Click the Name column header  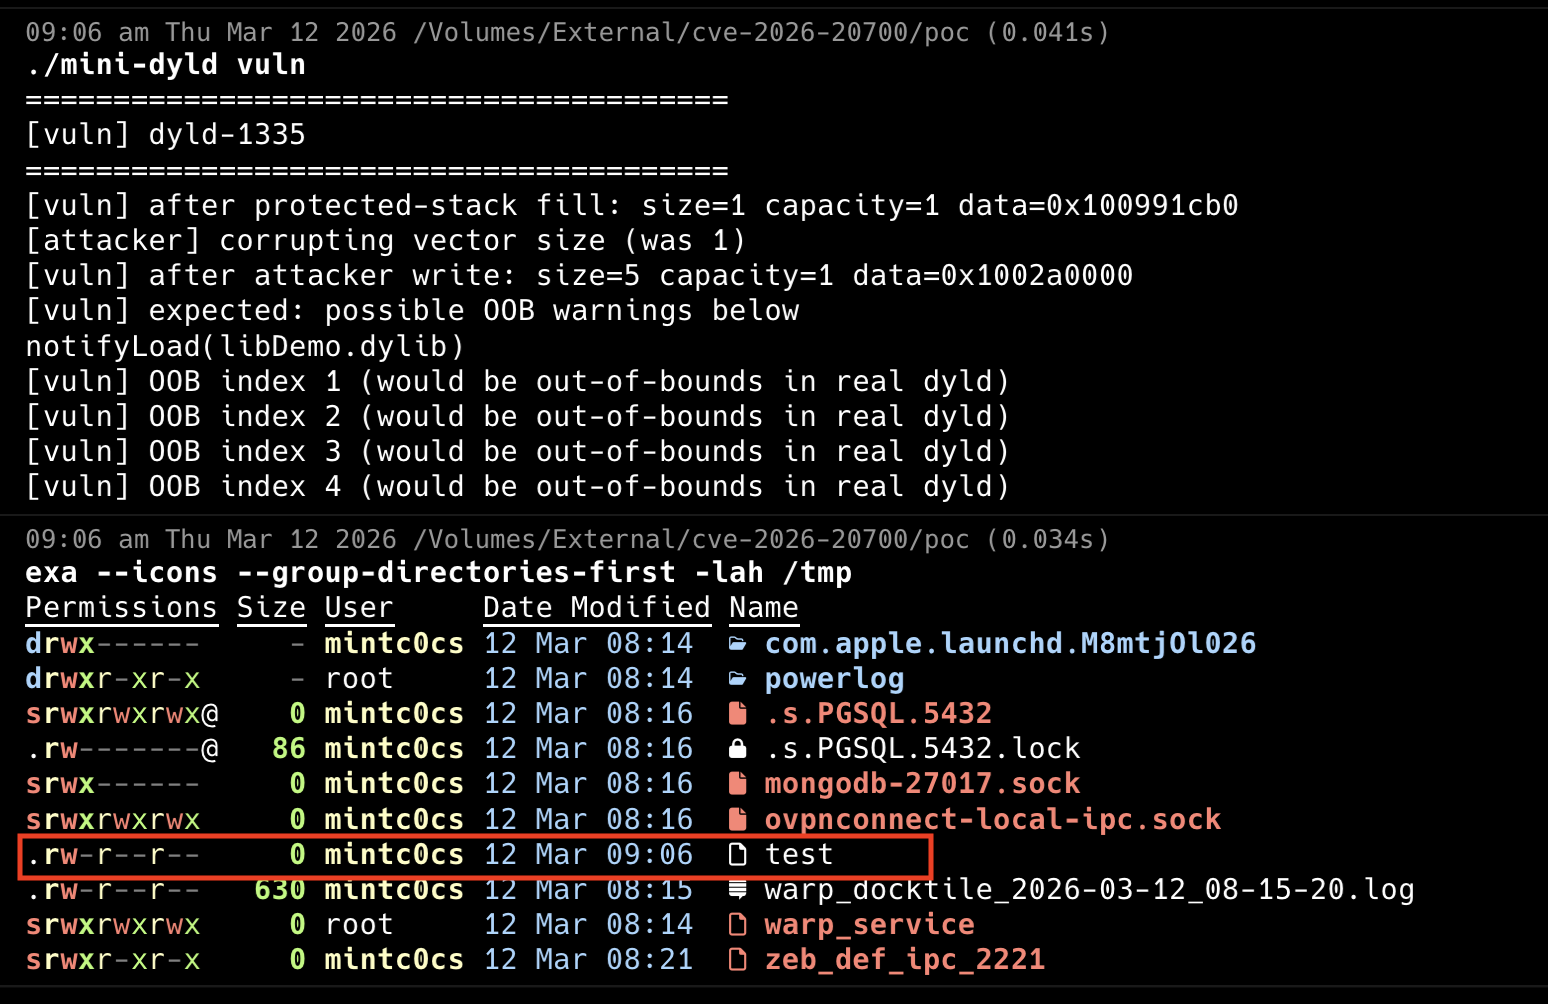[763, 608]
